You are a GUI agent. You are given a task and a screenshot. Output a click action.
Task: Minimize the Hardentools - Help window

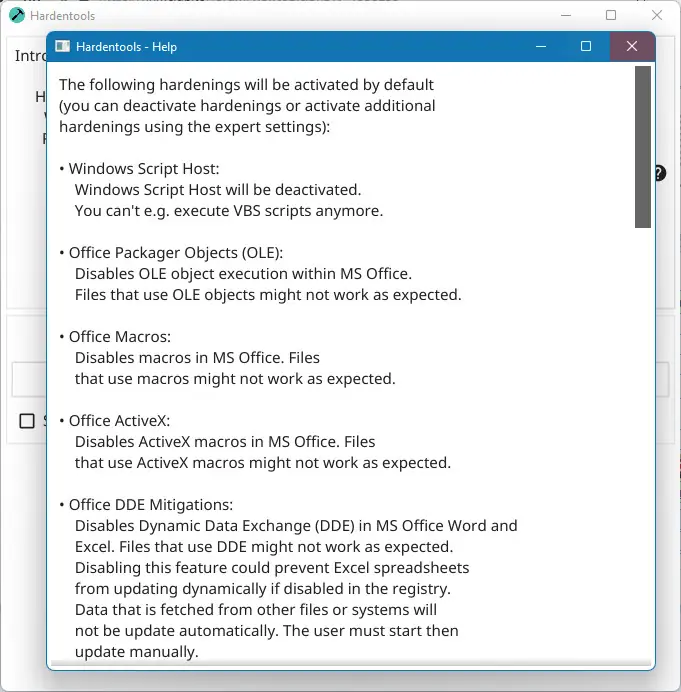click(541, 47)
